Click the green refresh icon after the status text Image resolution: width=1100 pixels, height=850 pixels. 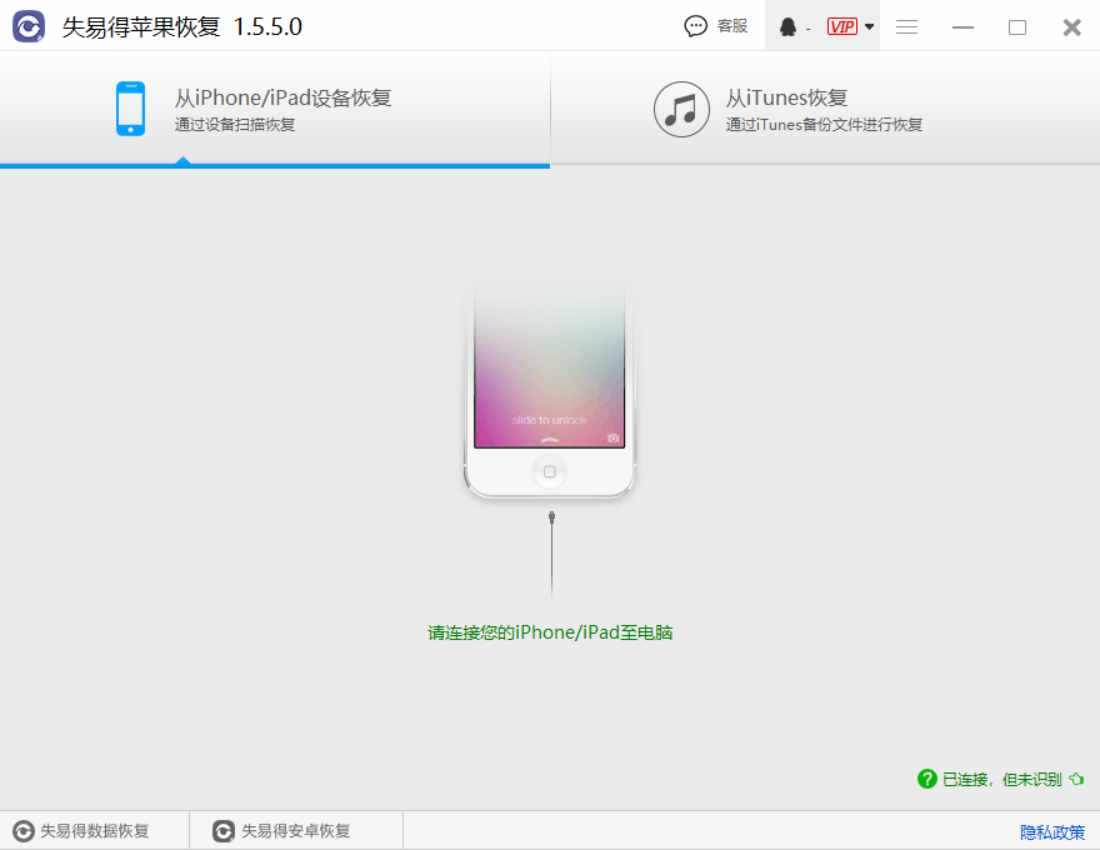[x=1077, y=778]
